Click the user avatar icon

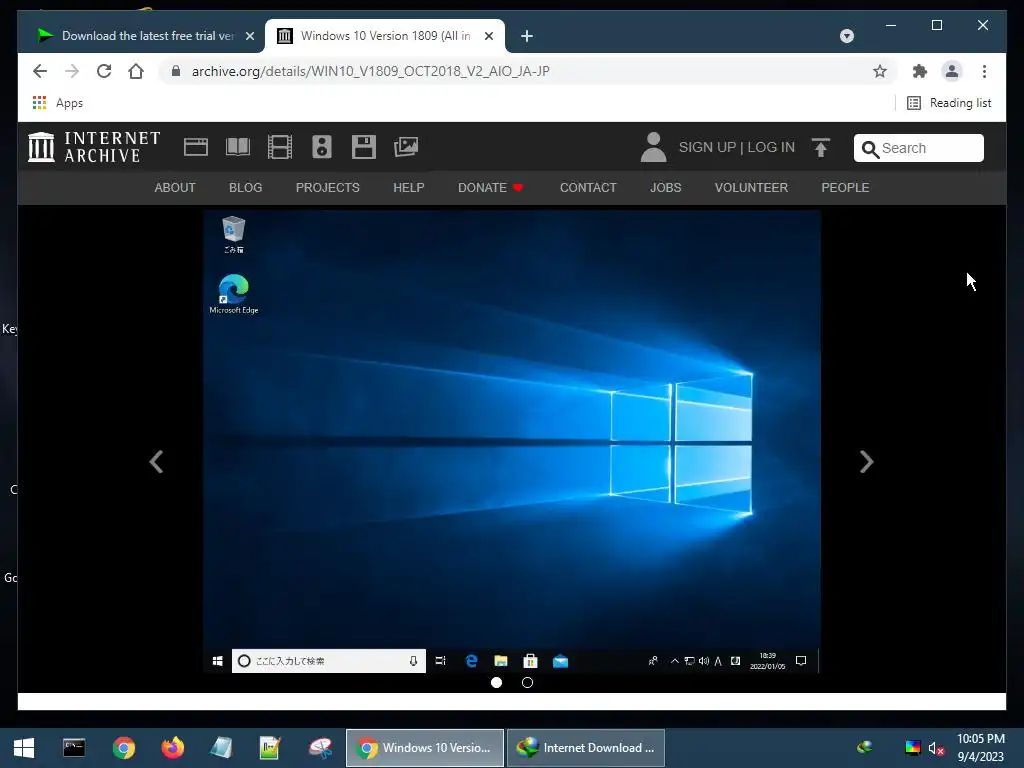653,147
